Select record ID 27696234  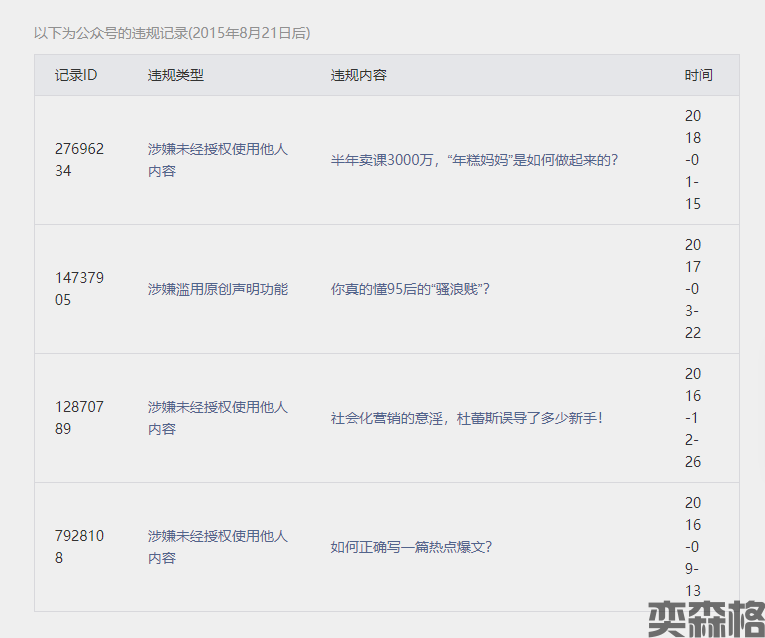click(x=79, y=160)
